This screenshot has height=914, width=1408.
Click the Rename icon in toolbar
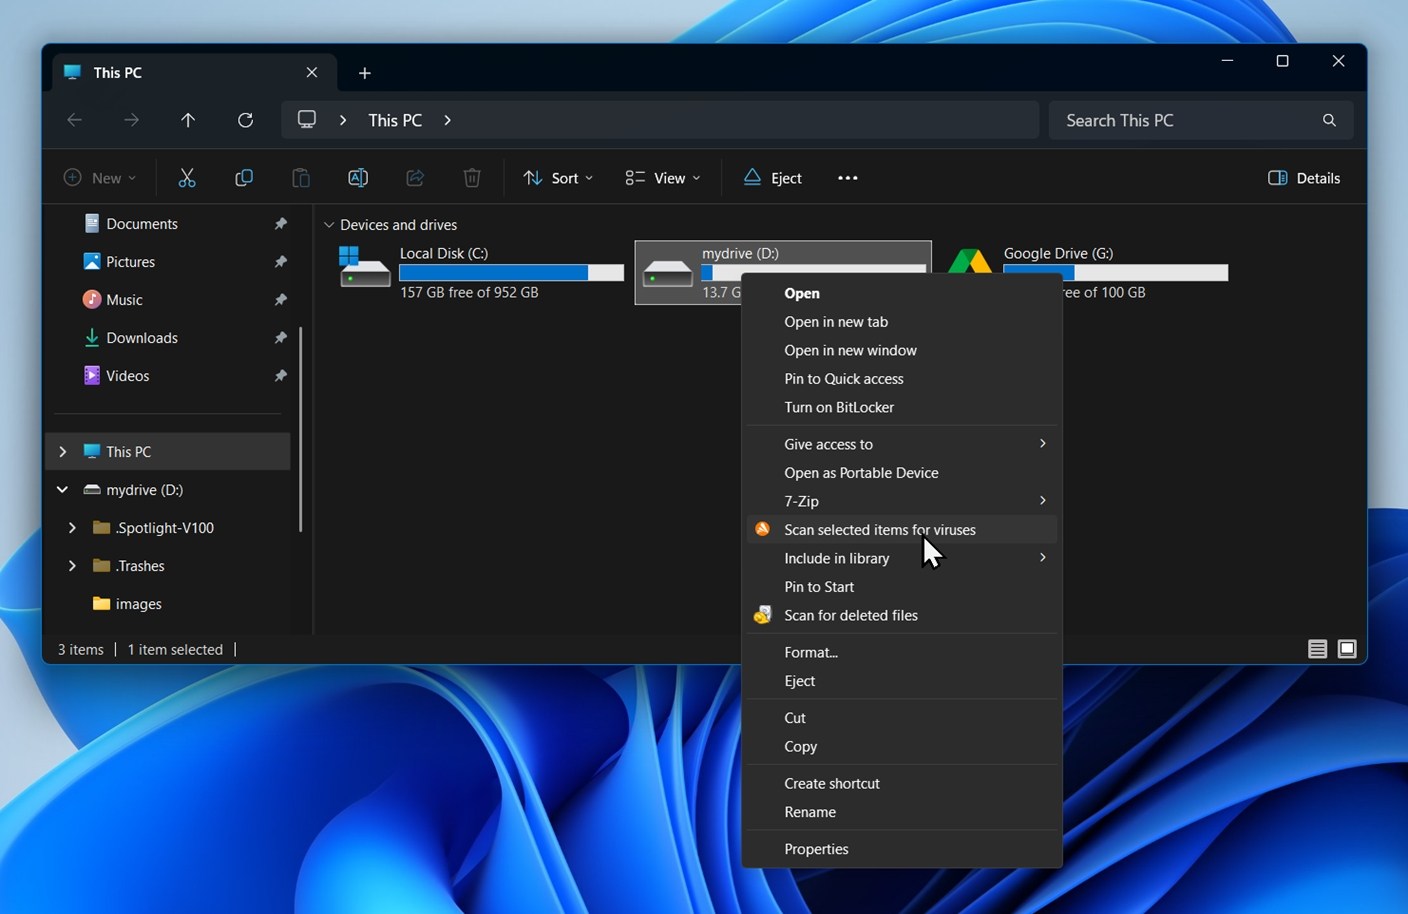357,178
